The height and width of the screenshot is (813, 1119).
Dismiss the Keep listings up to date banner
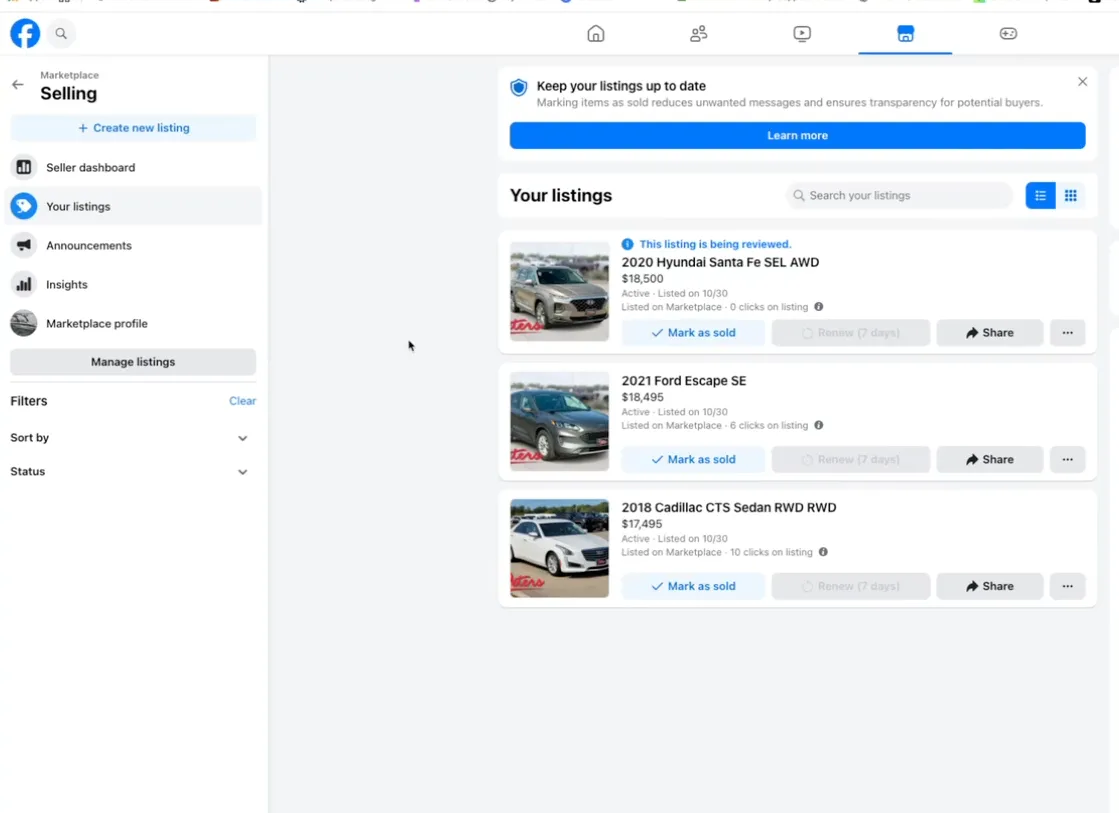(1082, 82)
